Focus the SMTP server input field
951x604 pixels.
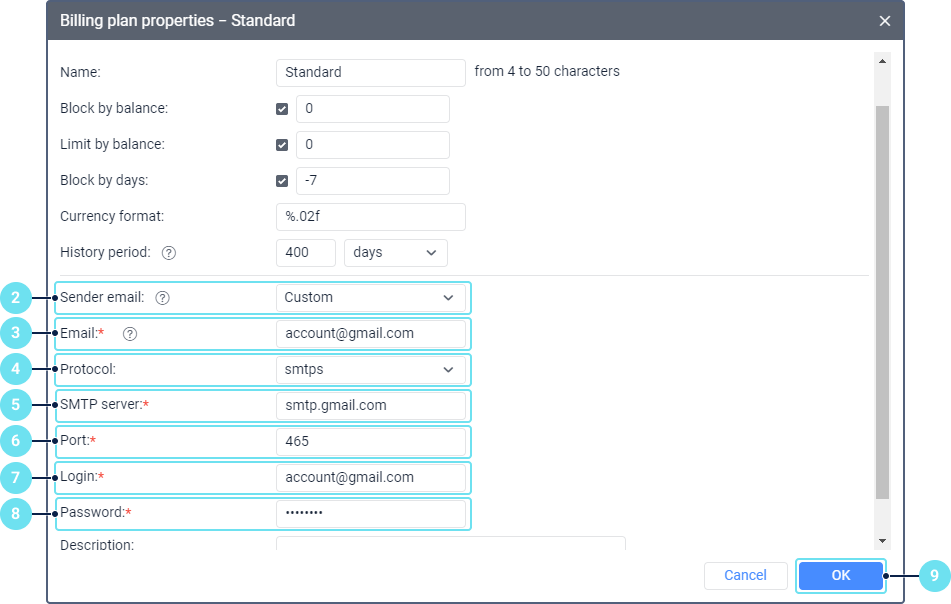point(370,406)
